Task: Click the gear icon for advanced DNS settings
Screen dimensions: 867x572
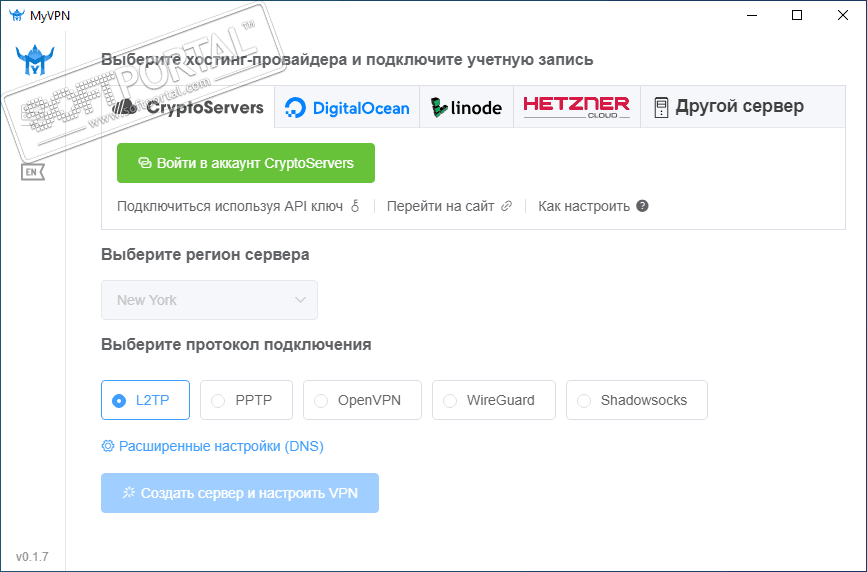Action: (108, 446)
